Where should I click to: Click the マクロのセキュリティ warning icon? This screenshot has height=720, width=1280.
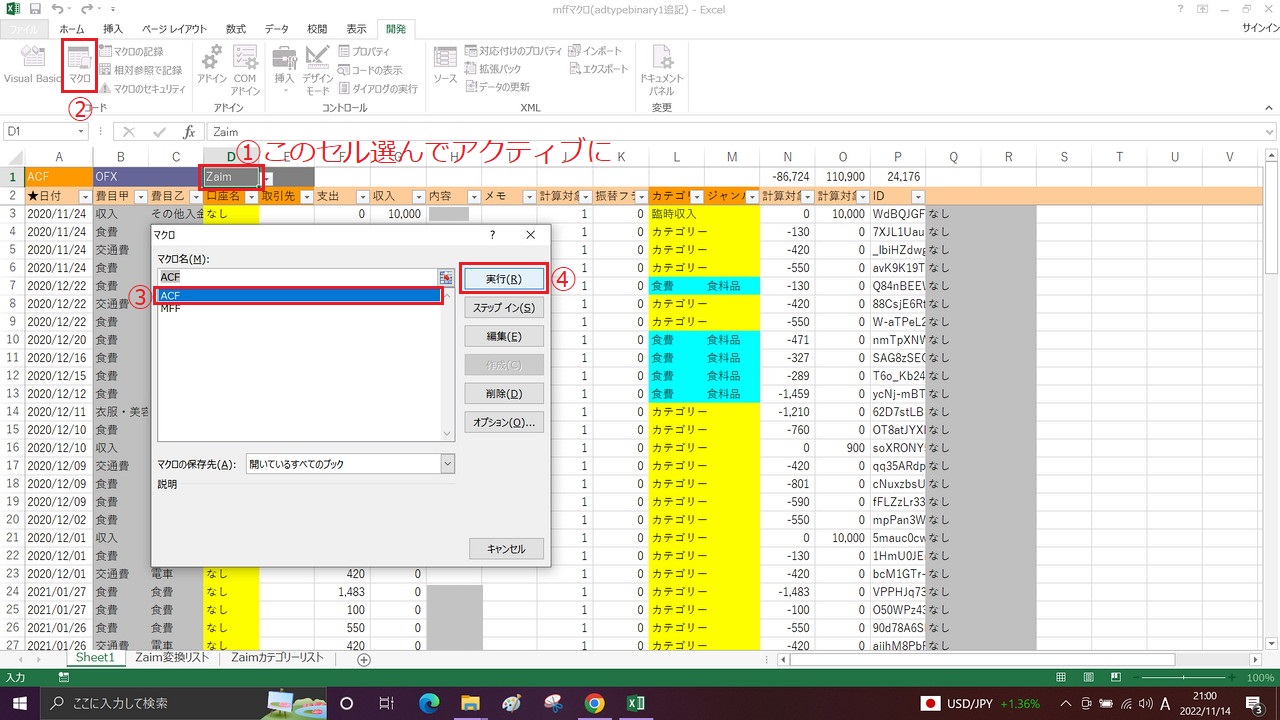coord(106,89)
